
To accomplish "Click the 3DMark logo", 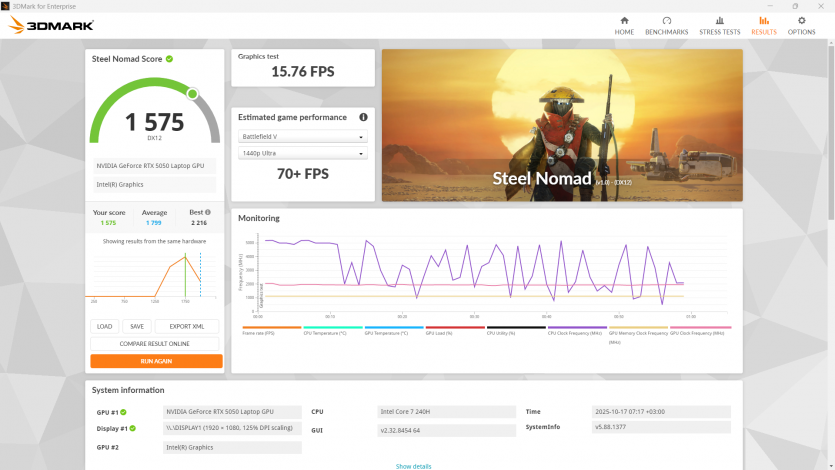I will [52, 25].
